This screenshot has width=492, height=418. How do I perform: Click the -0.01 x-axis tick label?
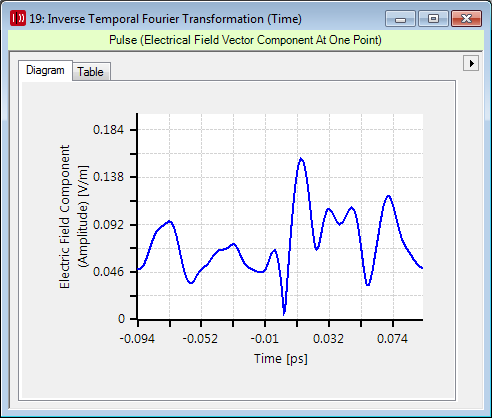coord(264,339)
